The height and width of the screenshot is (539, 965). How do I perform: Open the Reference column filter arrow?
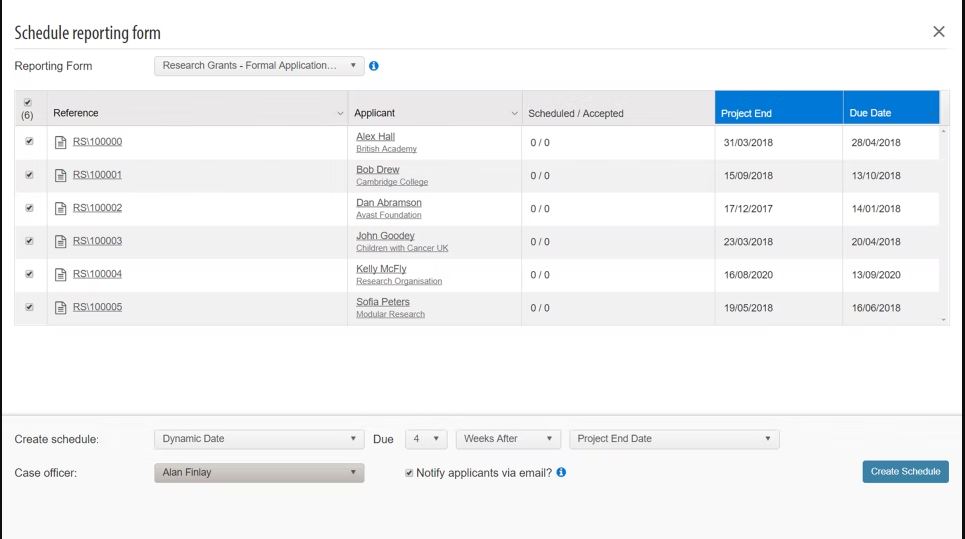(x=340, y=114)
